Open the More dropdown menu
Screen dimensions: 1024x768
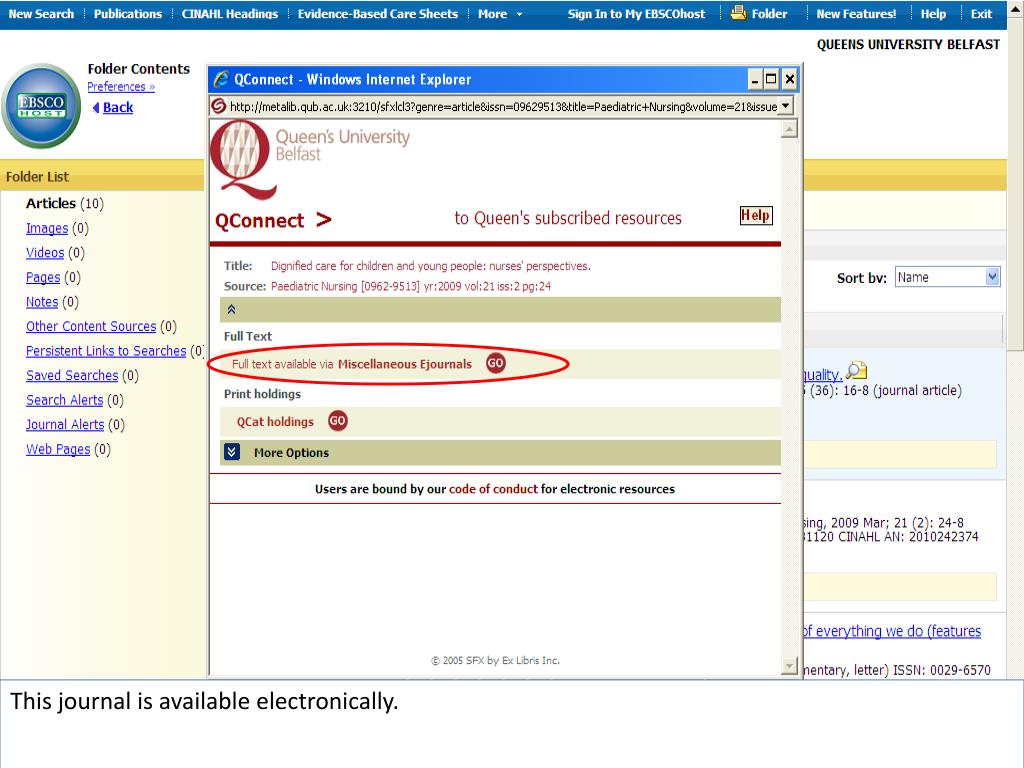[x=500, y=14]
